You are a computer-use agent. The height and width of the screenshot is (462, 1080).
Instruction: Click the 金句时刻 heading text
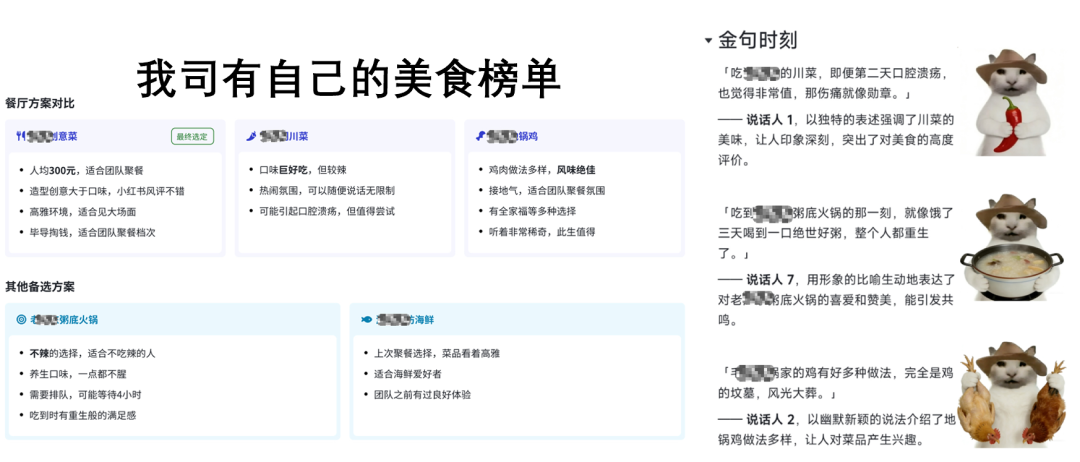coord(758,41)
